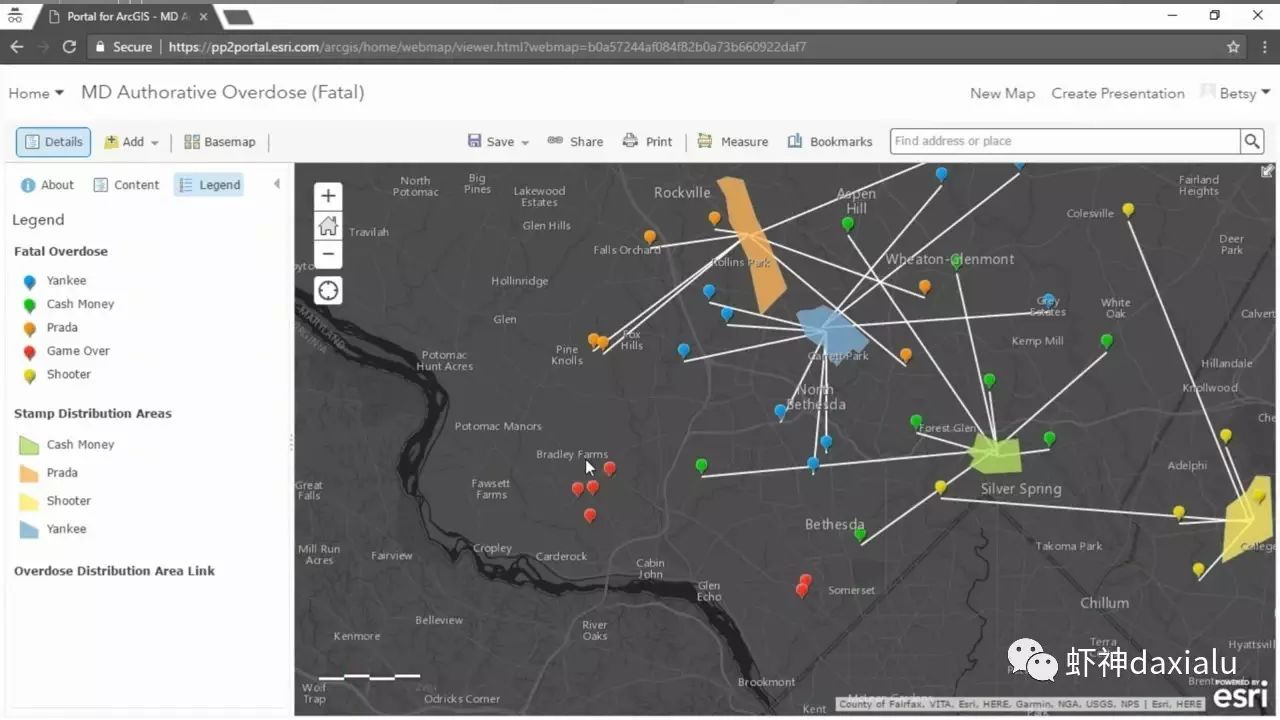Click the Yankee blue pin legend icon
This screenshot has height=720, width=1280.
click(30, 282)
